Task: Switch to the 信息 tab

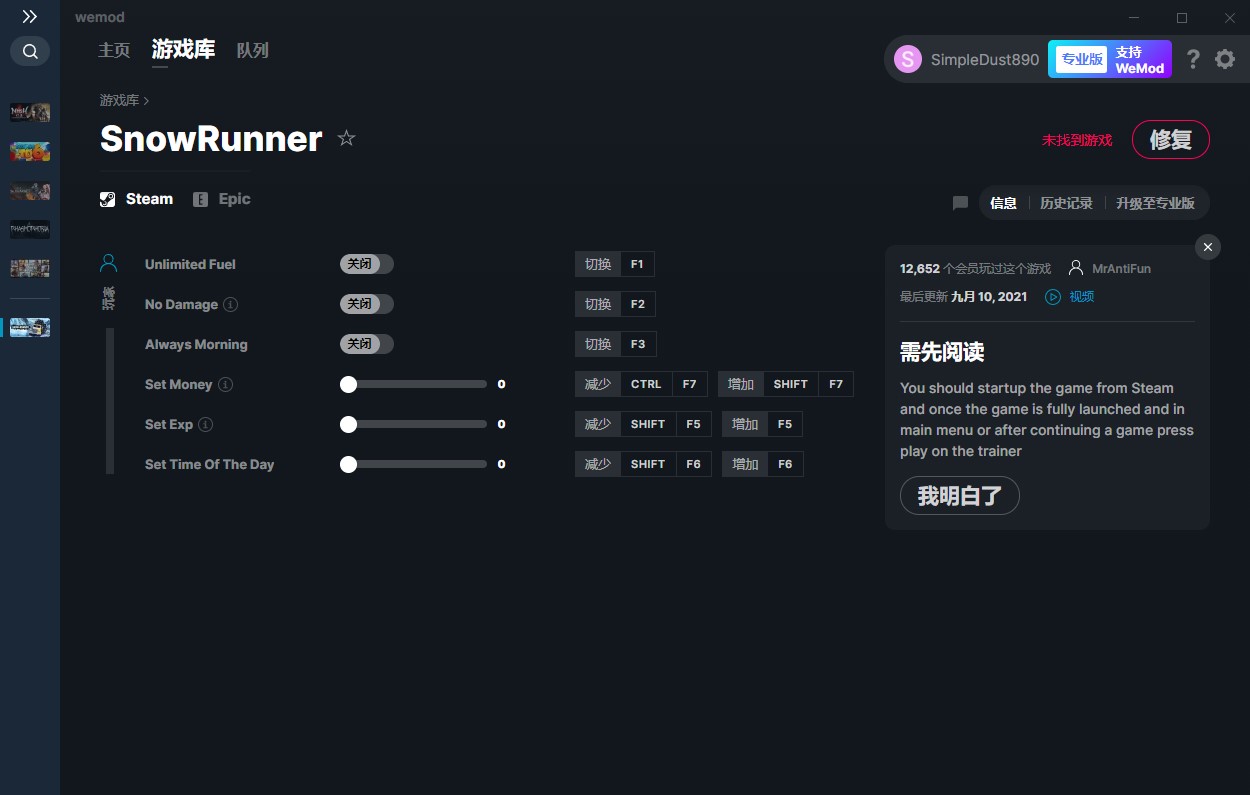Action: 1003,203
